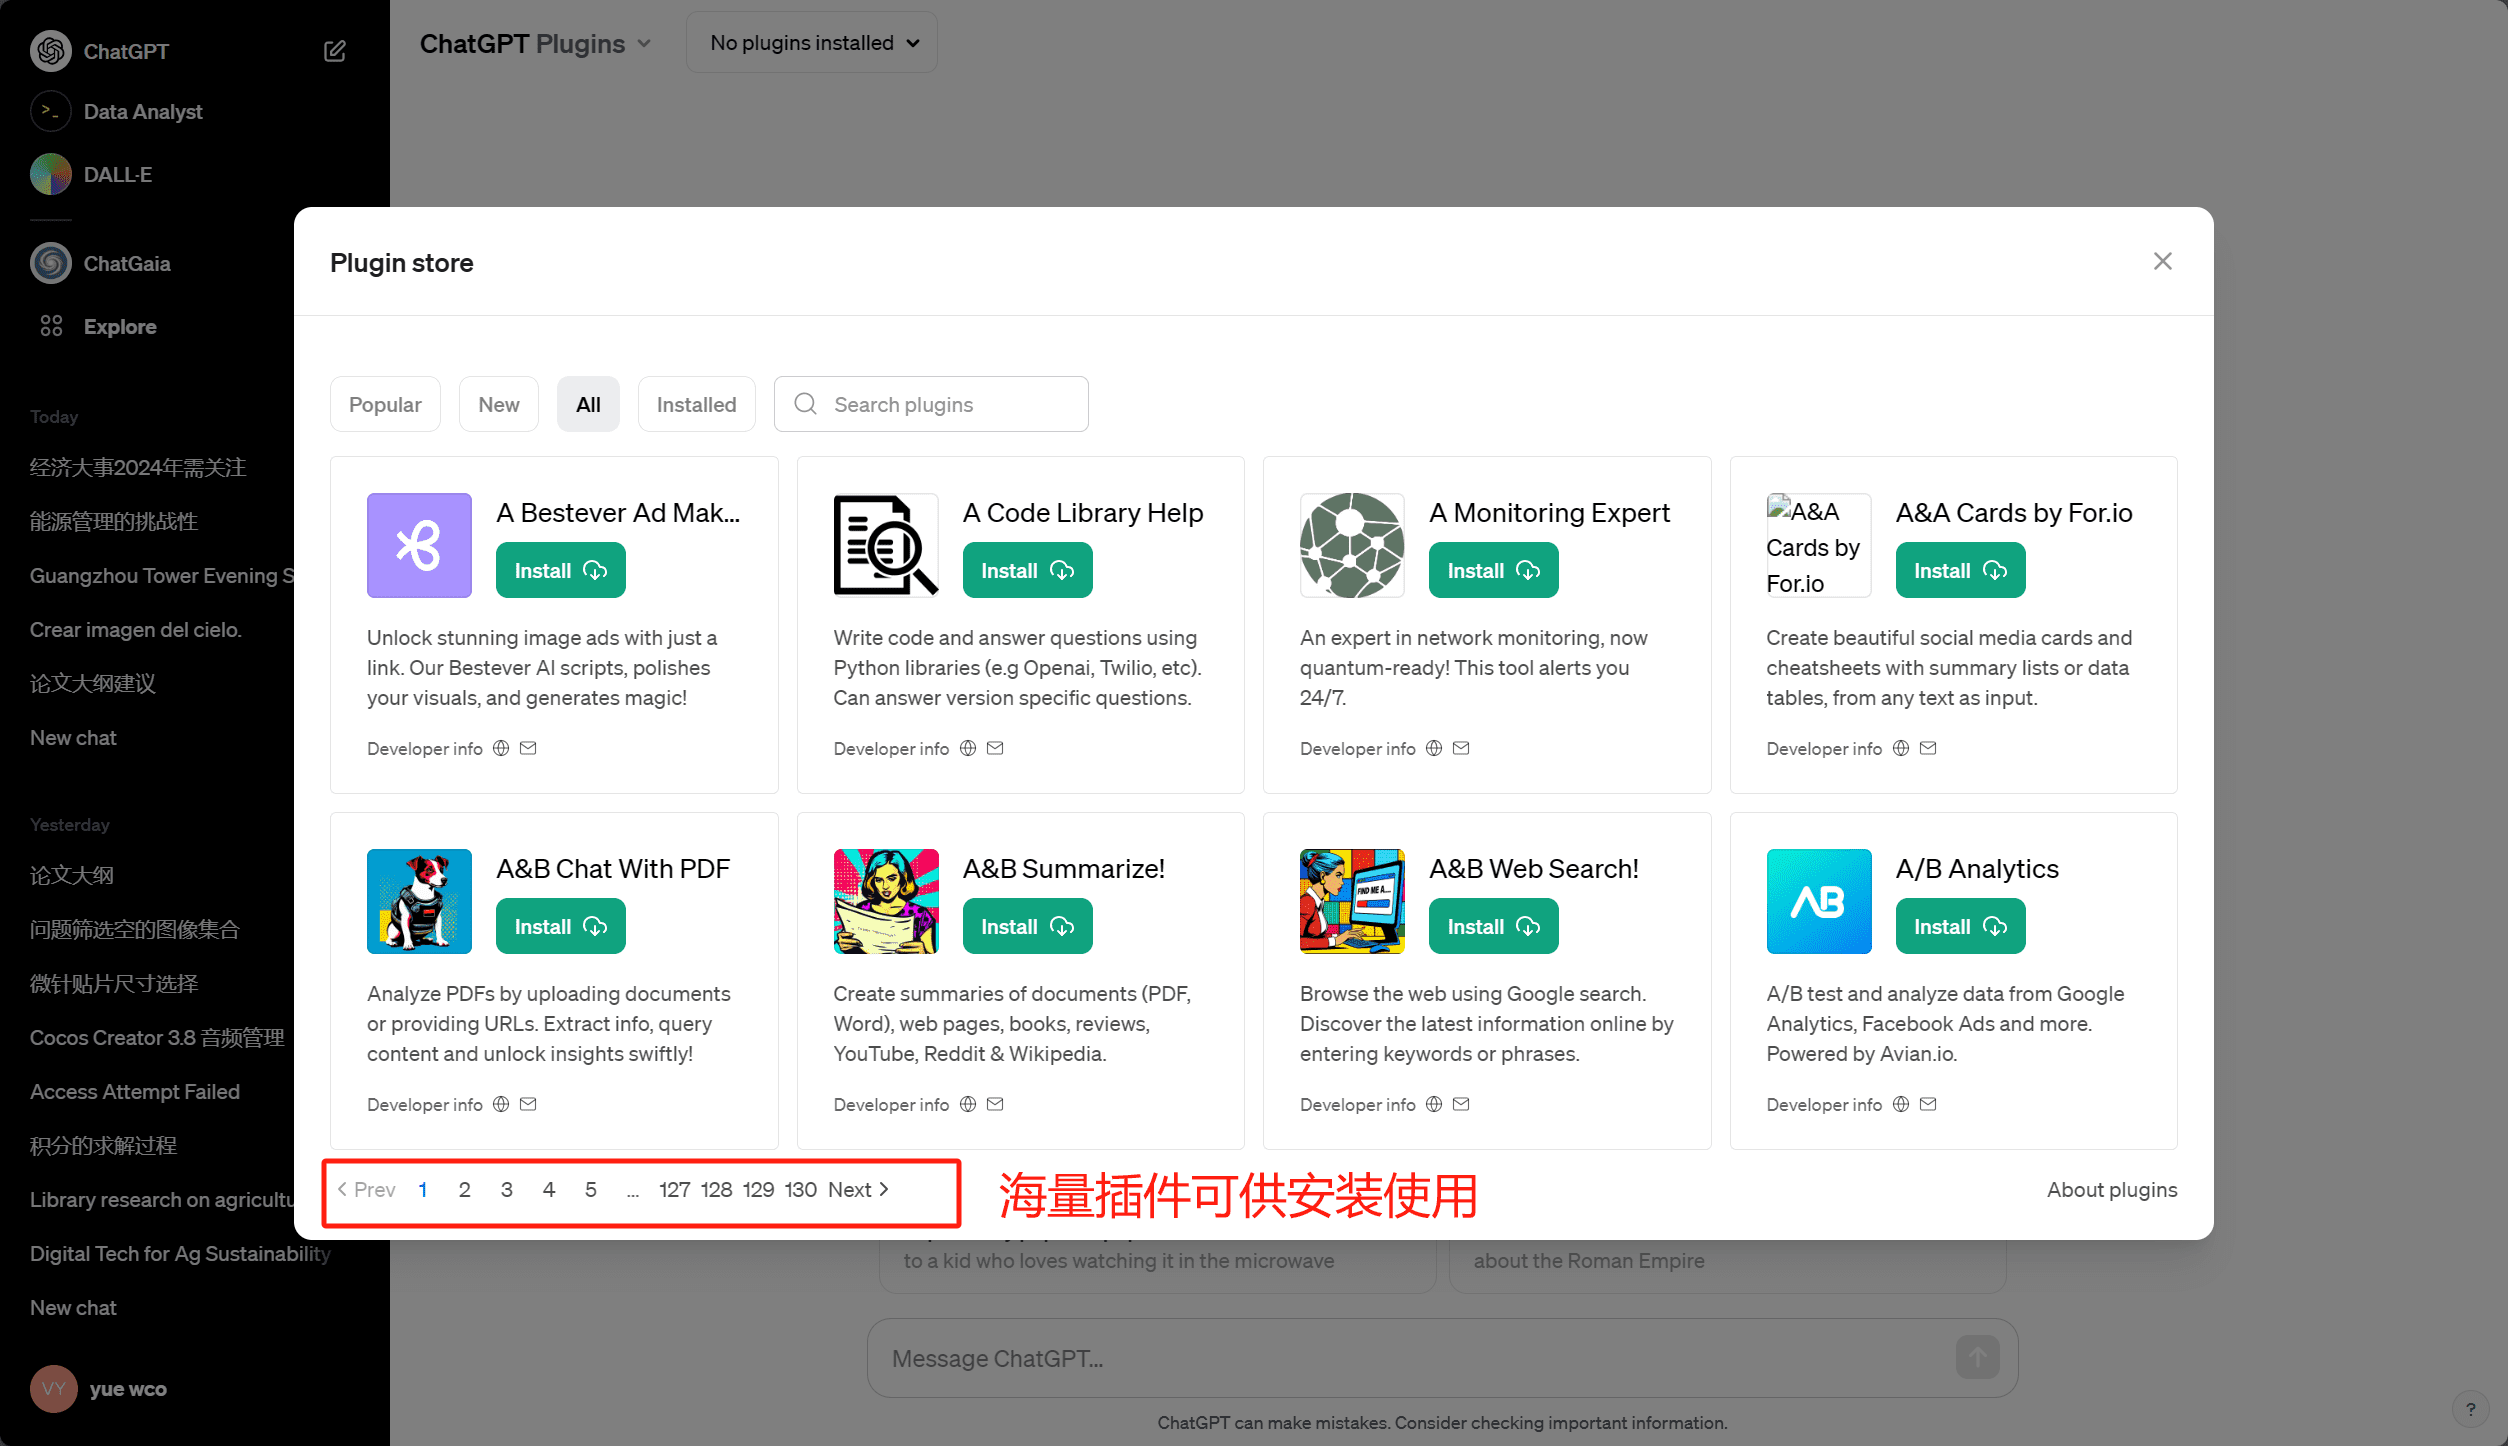2508x1446 pixels.
Task: Click A&B Web Search developer website globe
Action: pyautogui.click(x=1434, y=1104)
